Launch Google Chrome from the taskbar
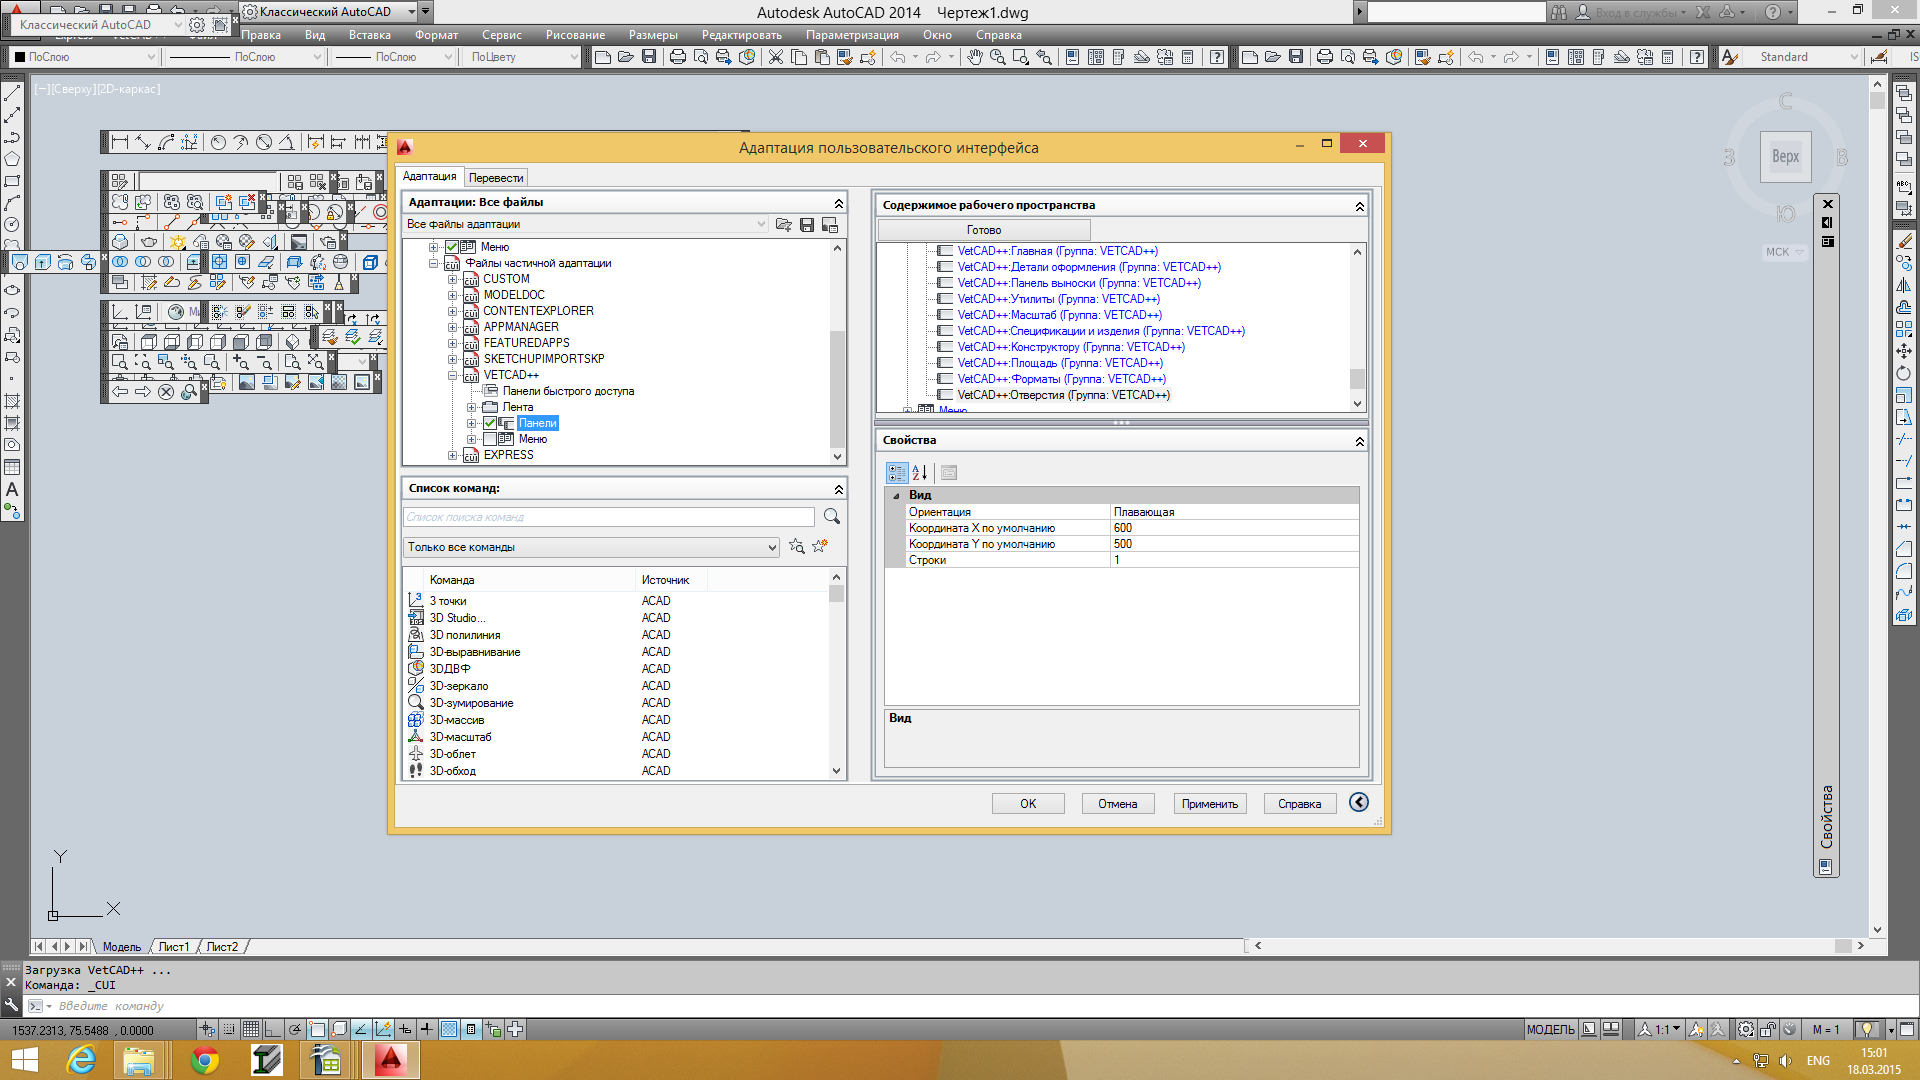The image size is (1920, 1080). [x=205, y=1060]
